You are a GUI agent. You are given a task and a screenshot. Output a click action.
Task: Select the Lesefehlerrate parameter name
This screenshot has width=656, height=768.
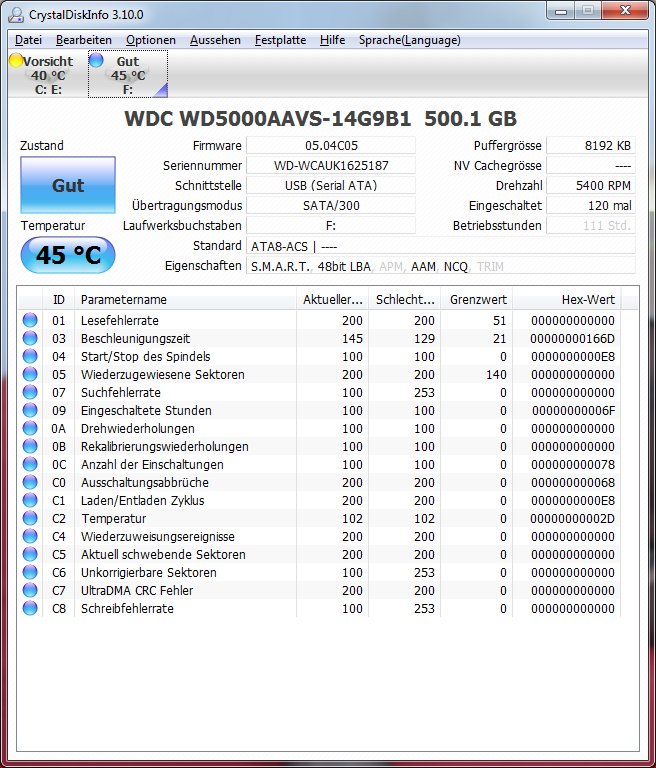(x=120, y=320)
